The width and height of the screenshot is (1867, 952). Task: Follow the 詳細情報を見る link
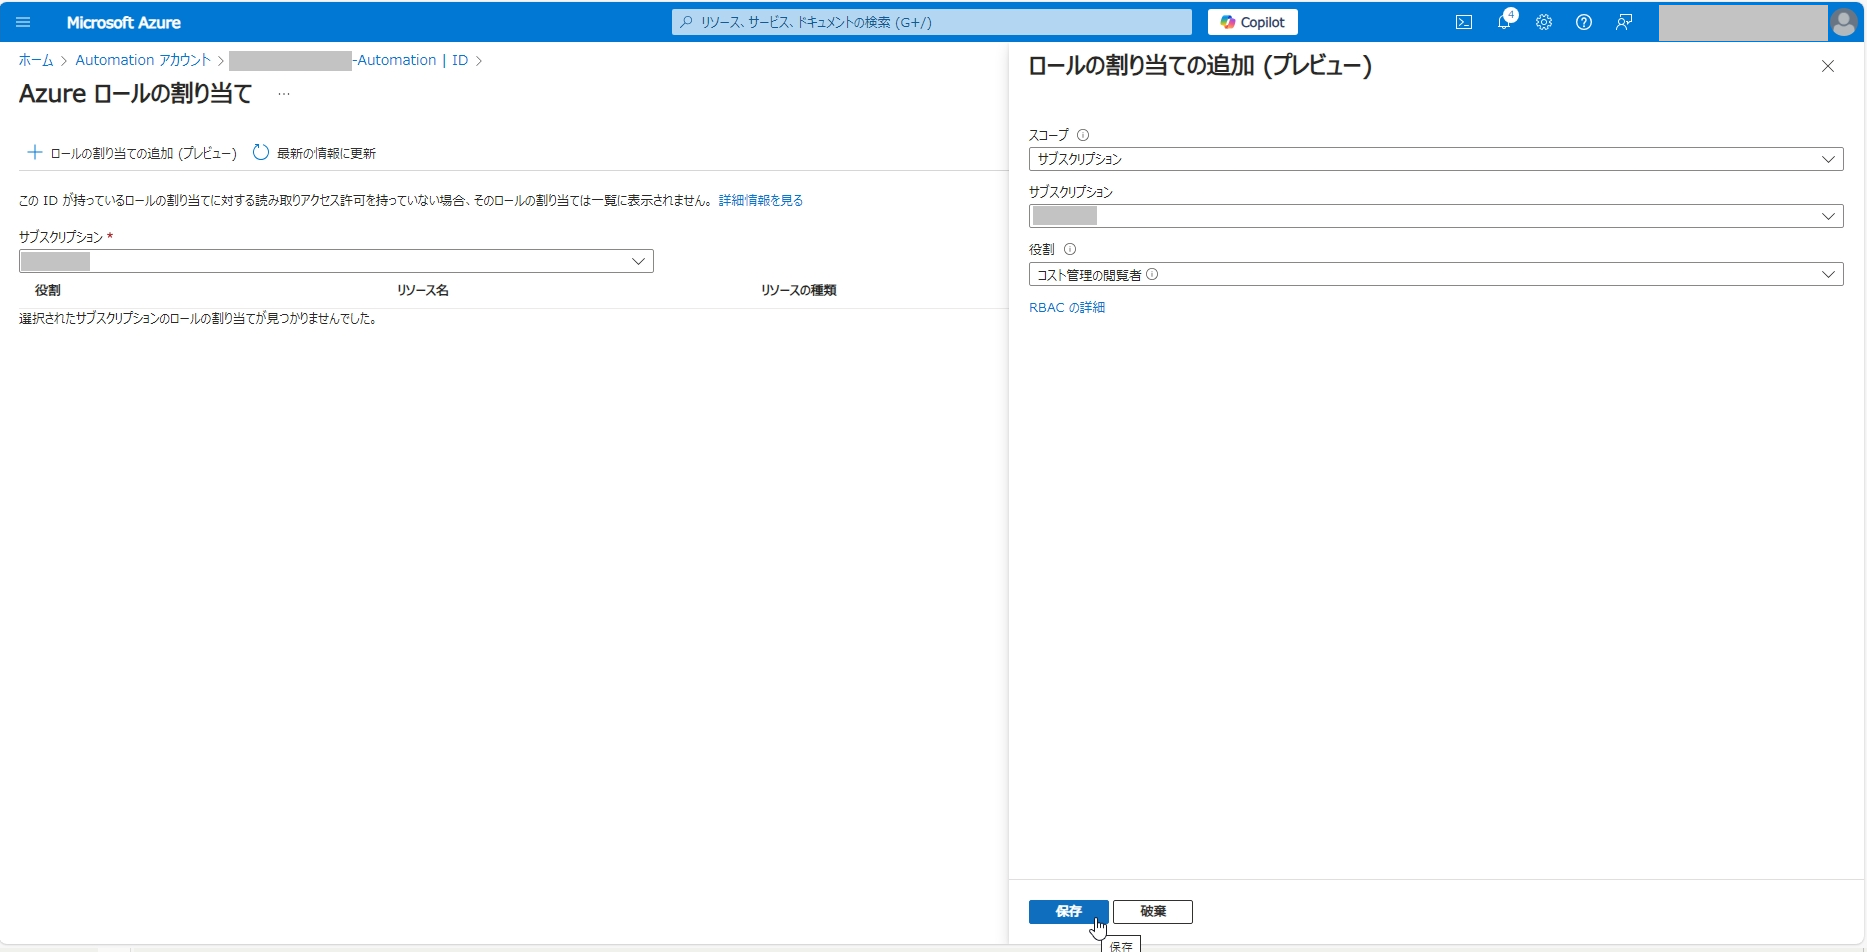click(761, 200)
